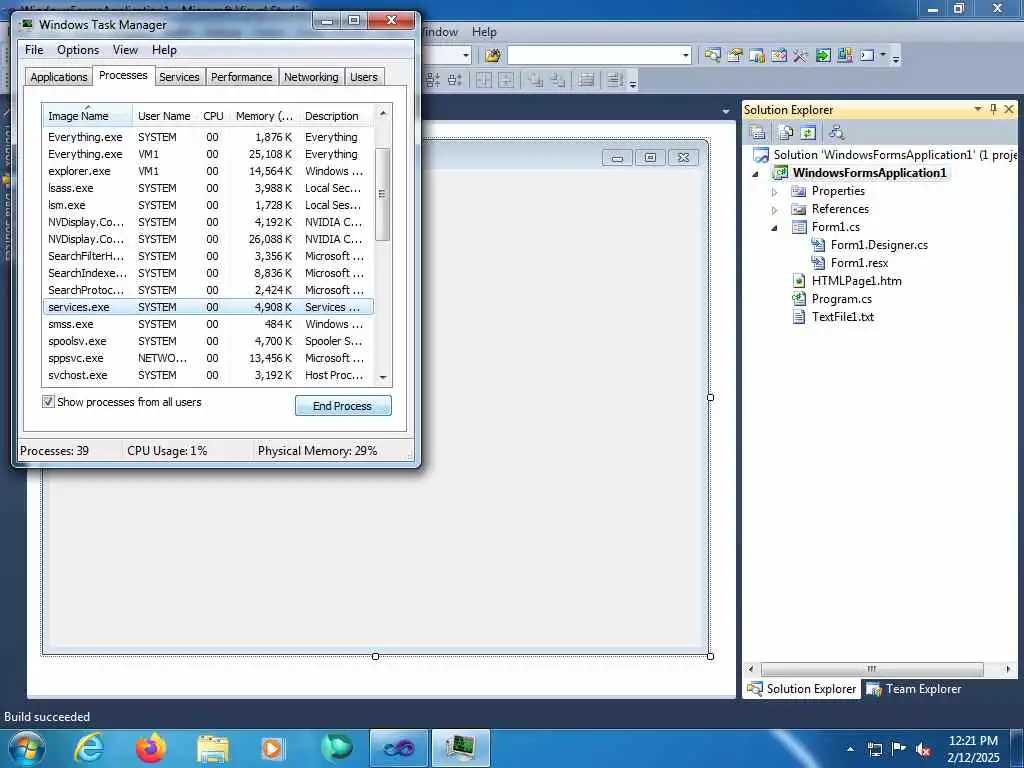Viewport: 1024px width, 768px height.
Task: Launch Firefox from the taskbar
Action: coord(150,748)
